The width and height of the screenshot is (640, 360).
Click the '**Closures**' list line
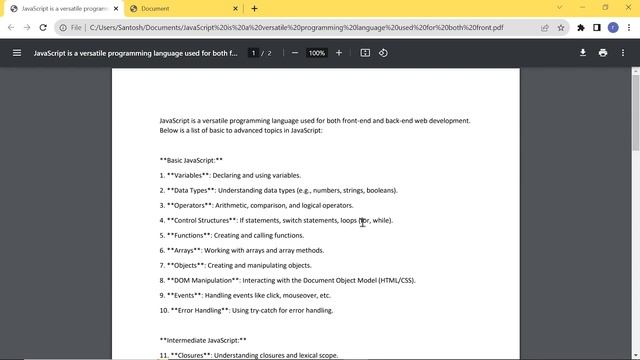point(249,355)
